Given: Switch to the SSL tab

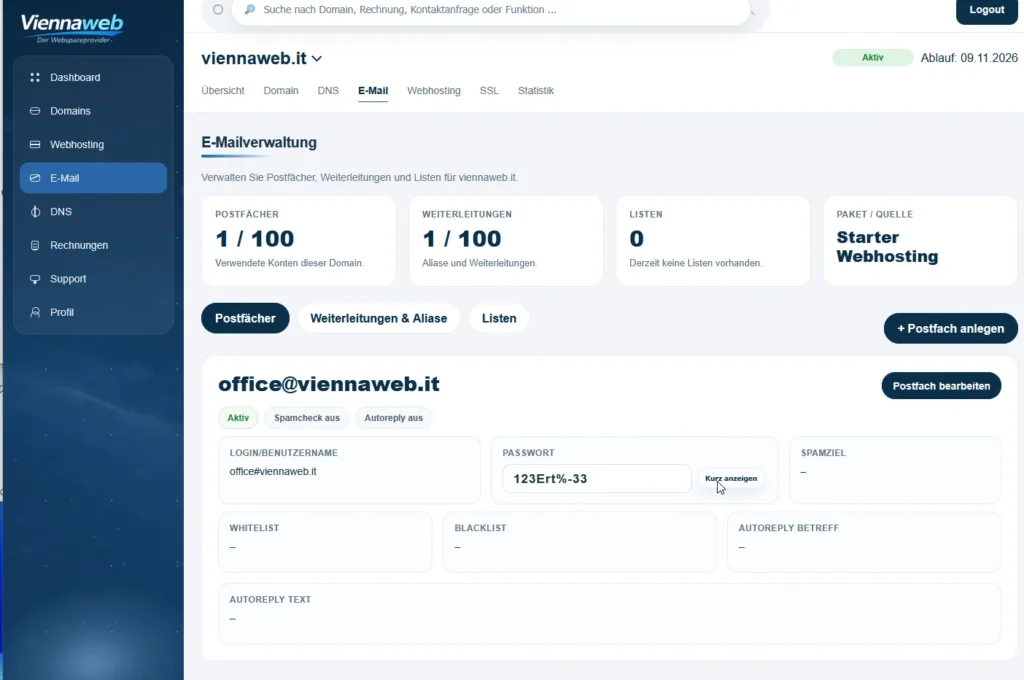Looking at the screenshot, I should (489, 91).
